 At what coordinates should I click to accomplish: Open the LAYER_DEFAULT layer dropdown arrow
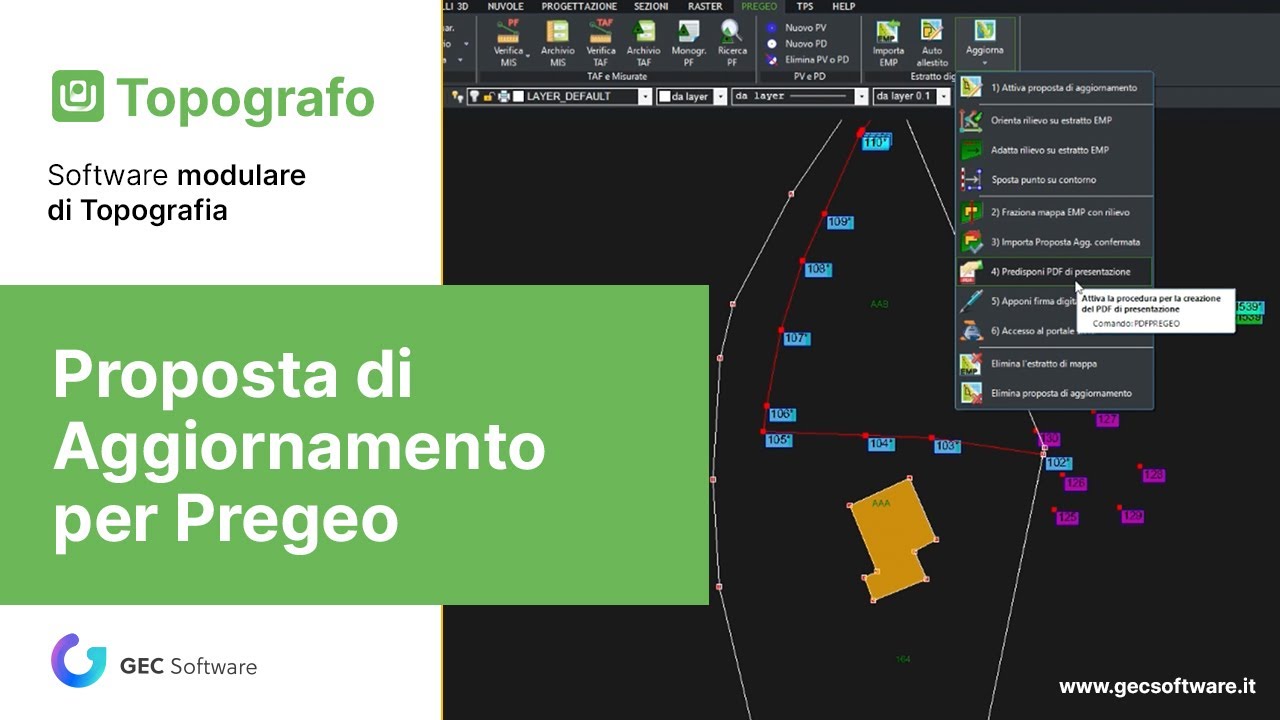(645, 97)
